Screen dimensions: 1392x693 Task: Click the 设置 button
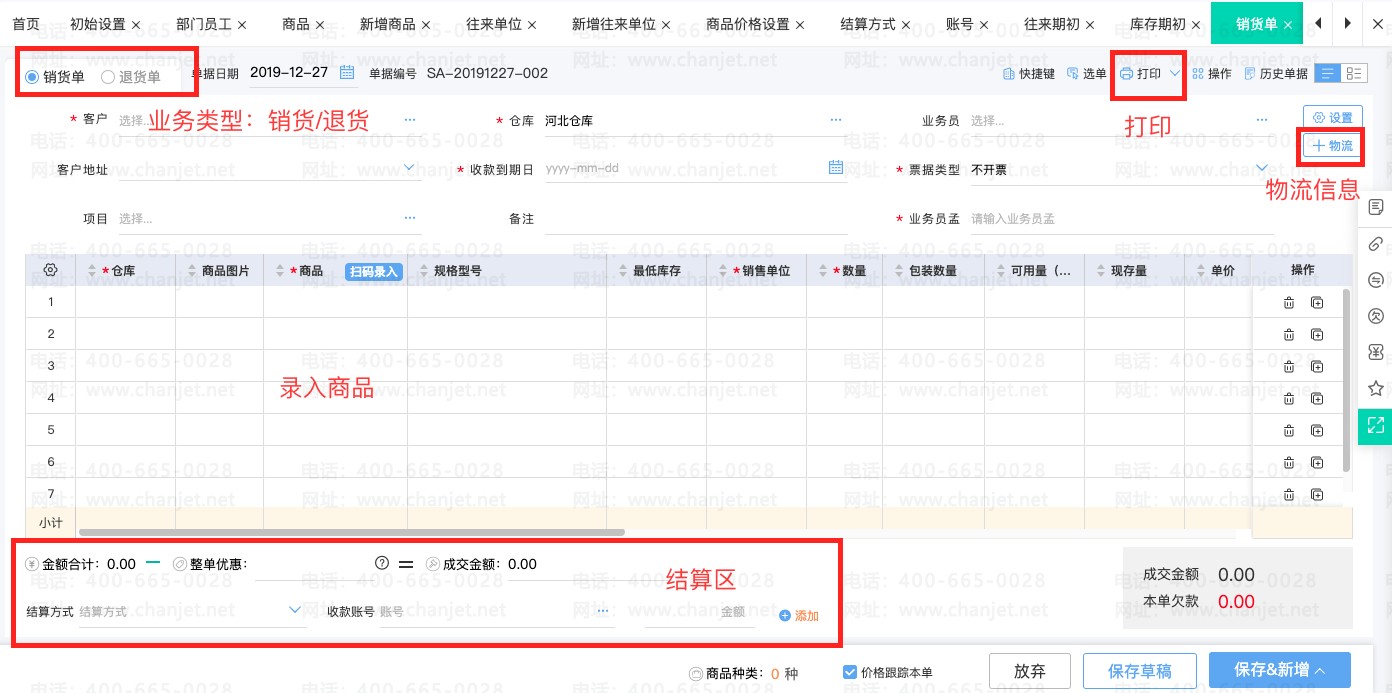point(1333,117)
